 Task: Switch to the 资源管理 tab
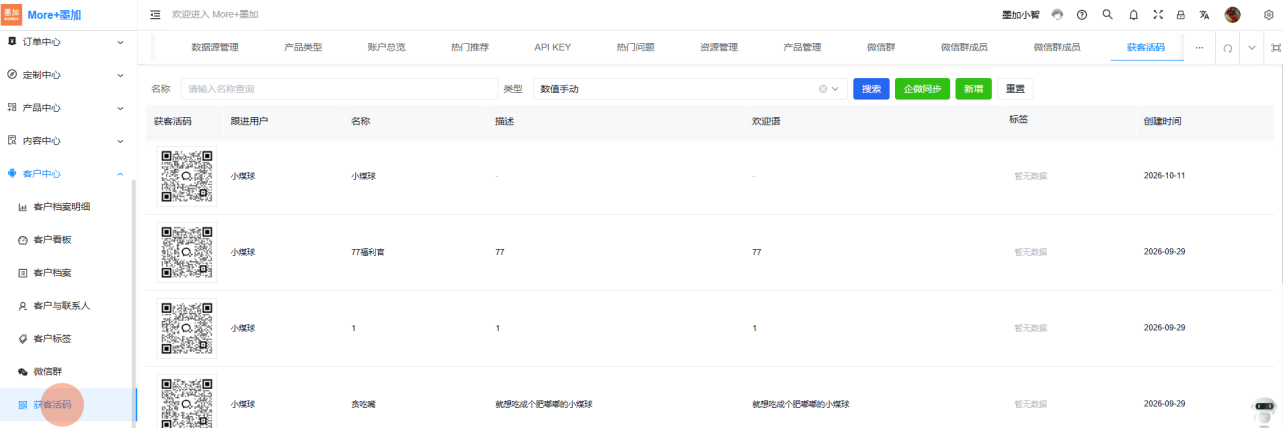click(718, 47)
